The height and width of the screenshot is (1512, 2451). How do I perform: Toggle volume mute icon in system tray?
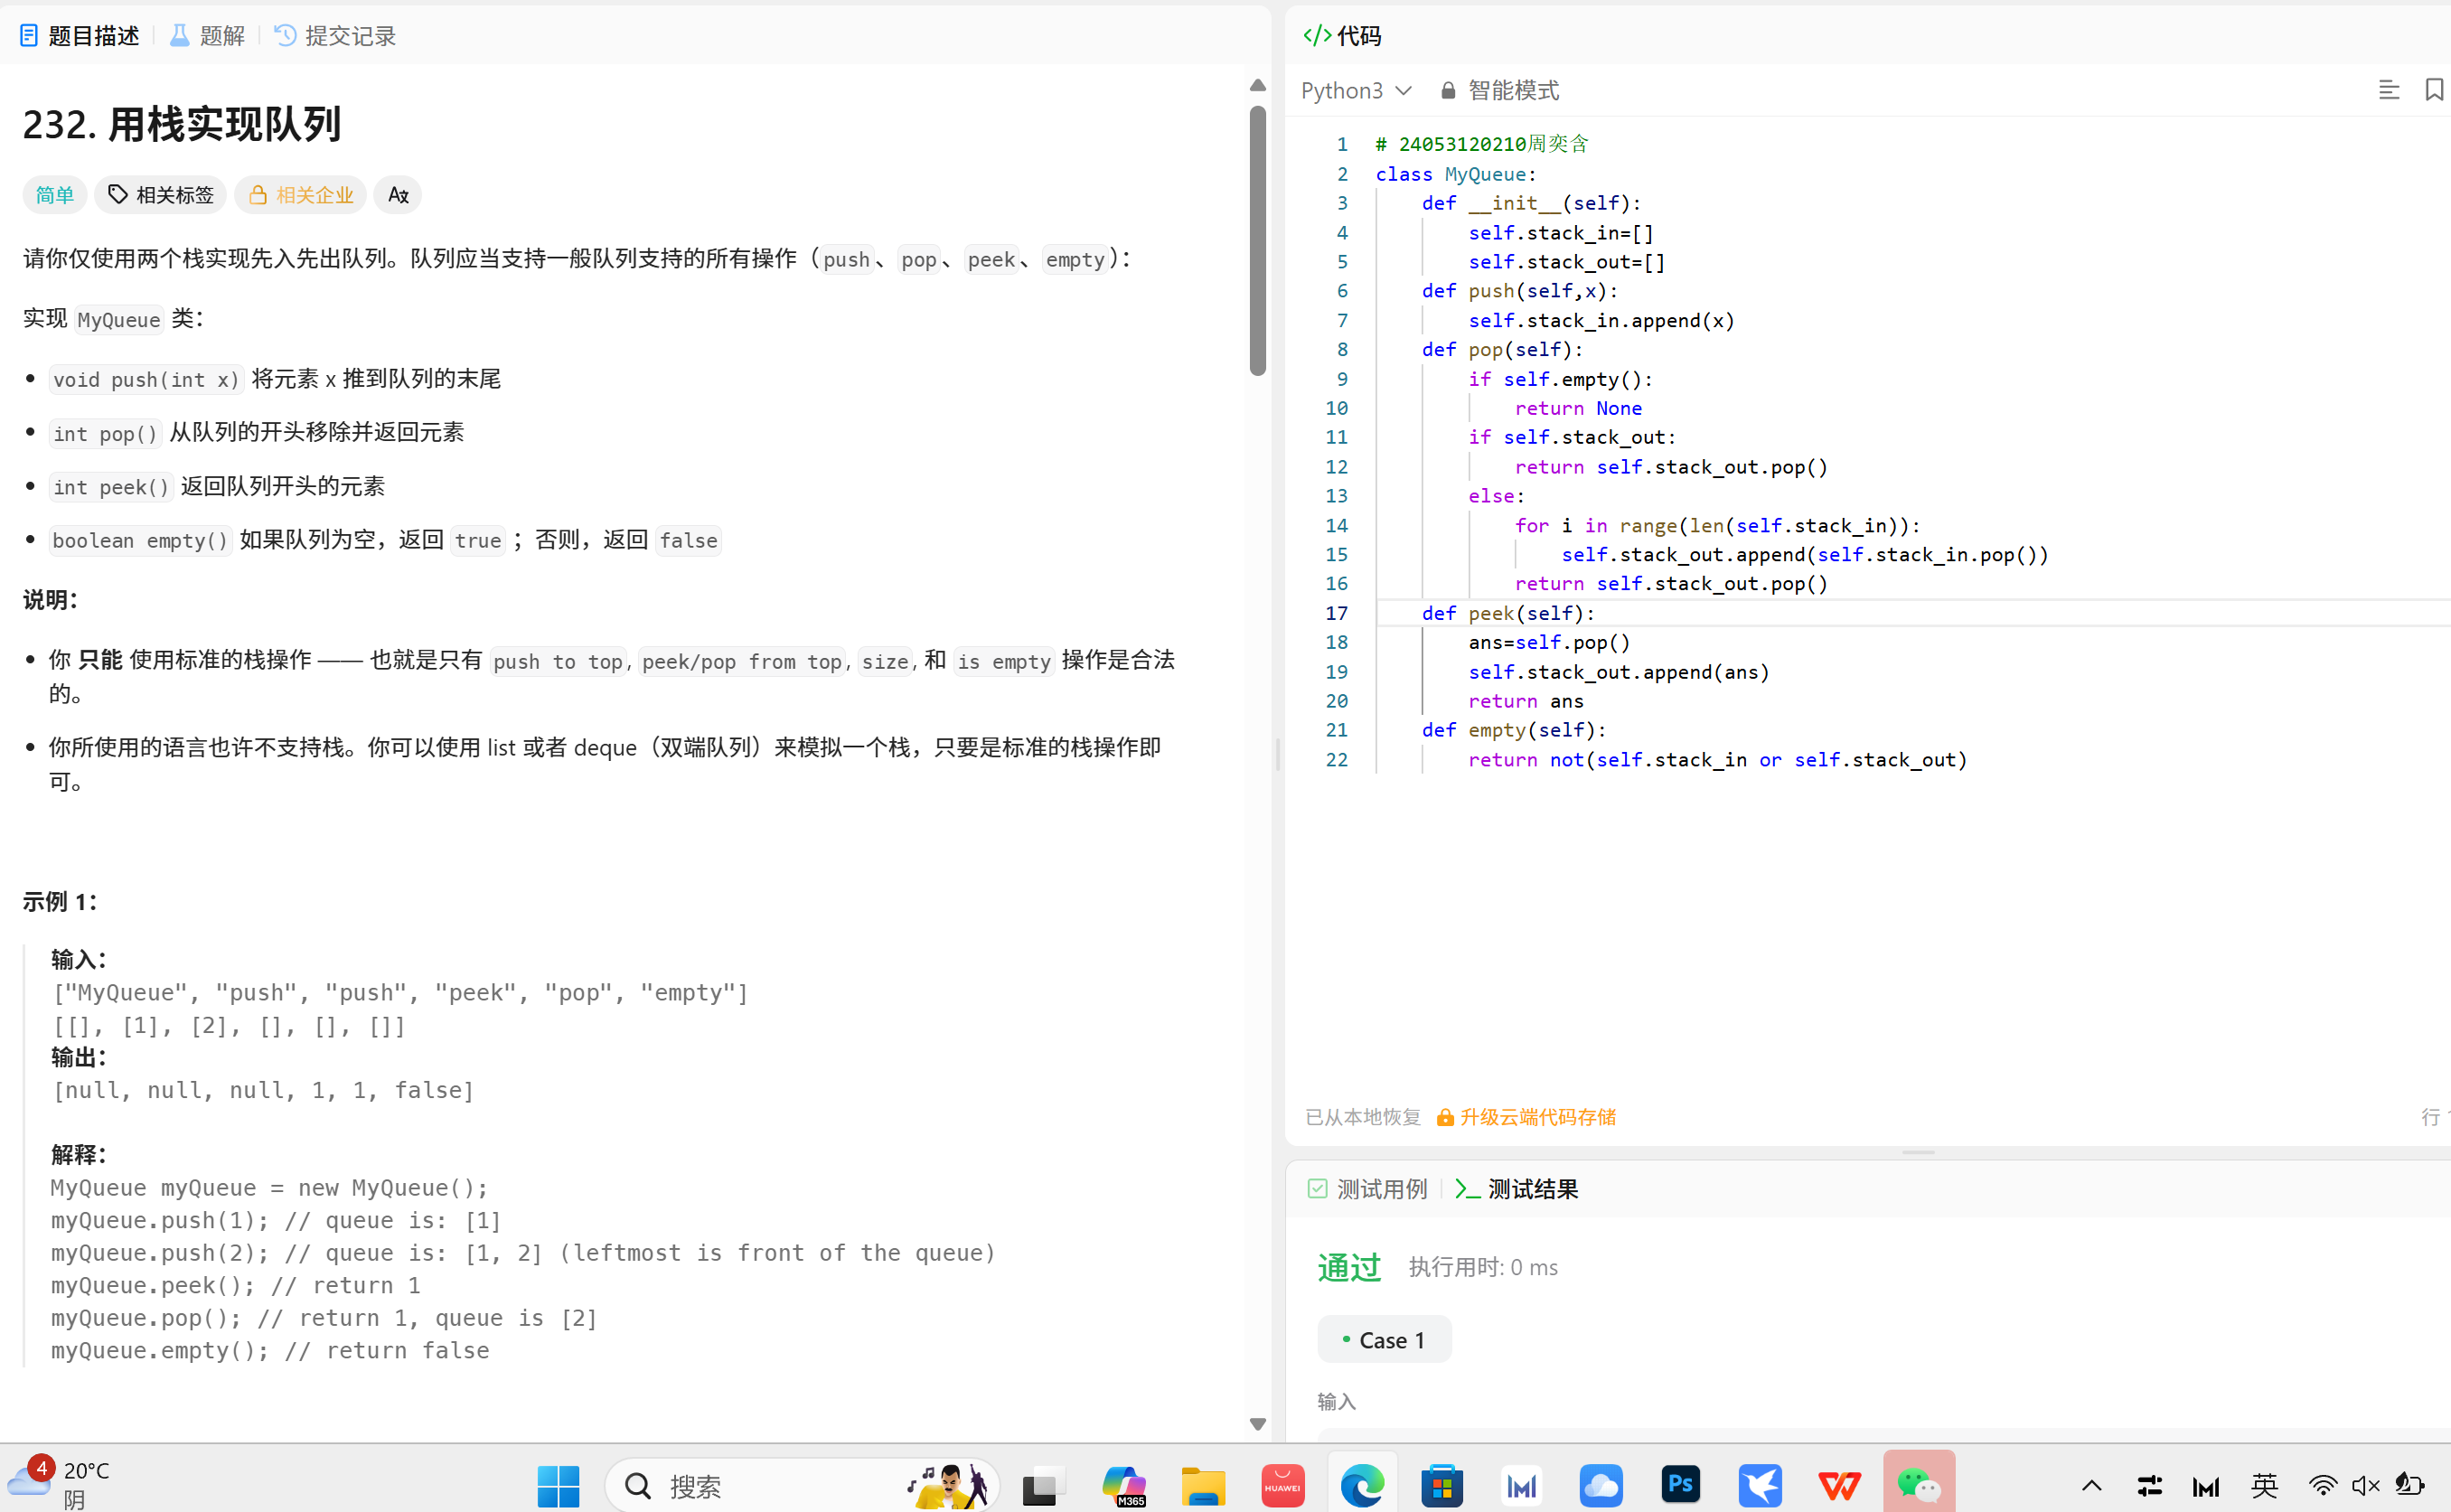[x=2365, y=1486]
